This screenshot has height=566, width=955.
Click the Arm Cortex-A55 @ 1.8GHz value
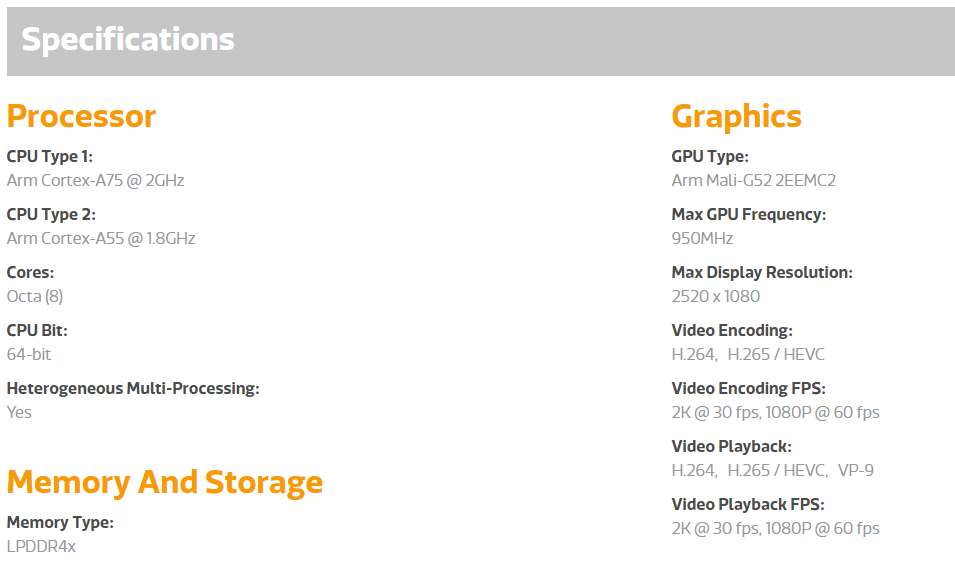point(100,238)
